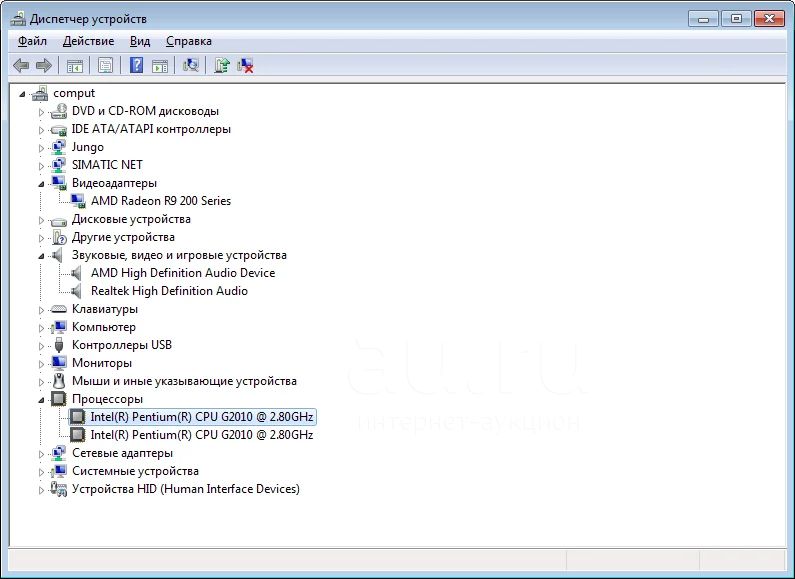Select AMD Radeon R9 200 Series text
Viewport: 795px width, 579px height.
tap(161, 201)
